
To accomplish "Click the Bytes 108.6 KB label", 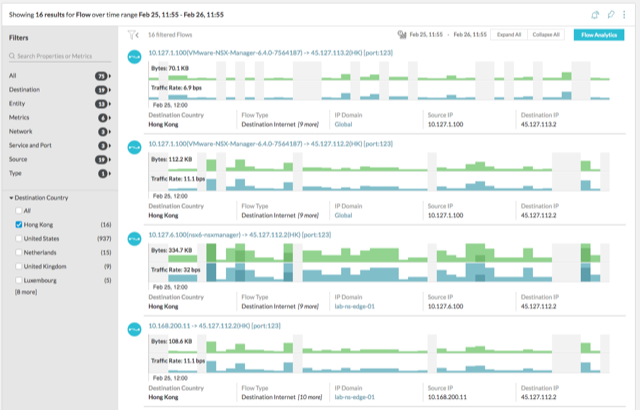I will [171, 341].
